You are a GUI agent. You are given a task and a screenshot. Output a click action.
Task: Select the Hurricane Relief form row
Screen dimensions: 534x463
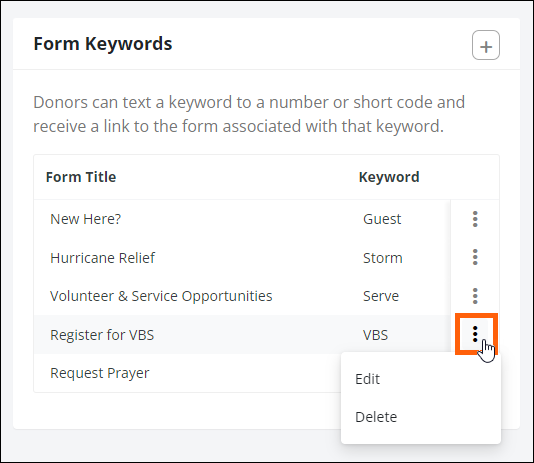[x=242, y=258]
